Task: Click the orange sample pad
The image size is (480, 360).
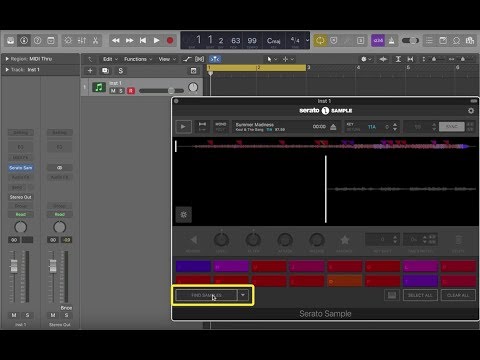Action: coord(344,281)
